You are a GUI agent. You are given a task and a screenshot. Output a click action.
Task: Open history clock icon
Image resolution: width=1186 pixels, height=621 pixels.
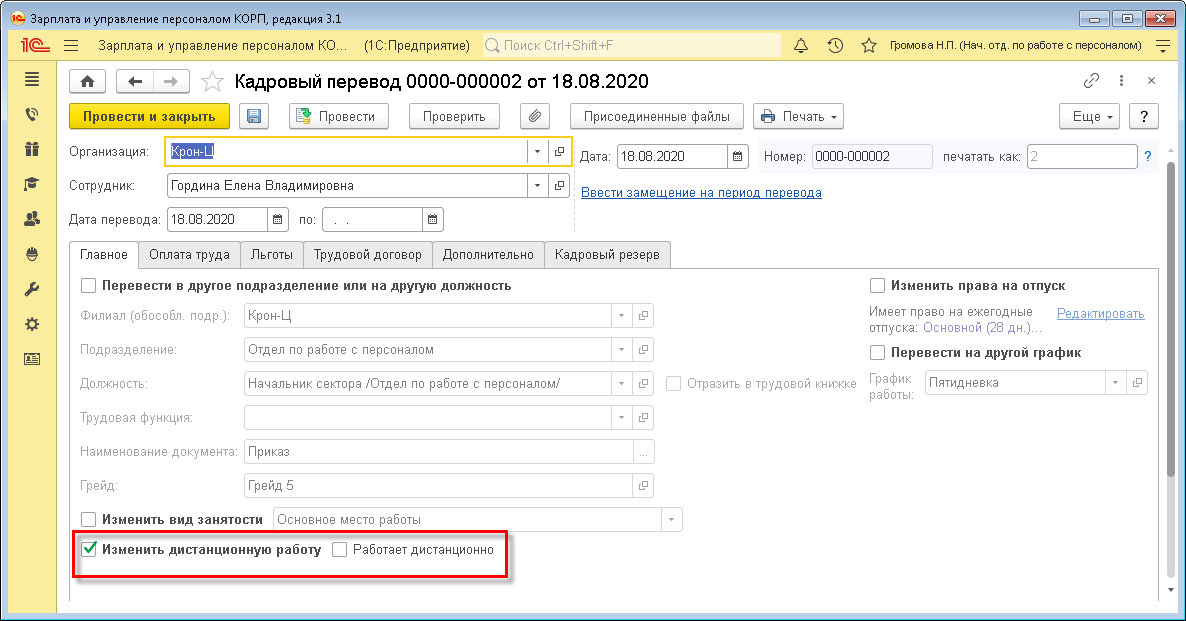pos(835,45)
